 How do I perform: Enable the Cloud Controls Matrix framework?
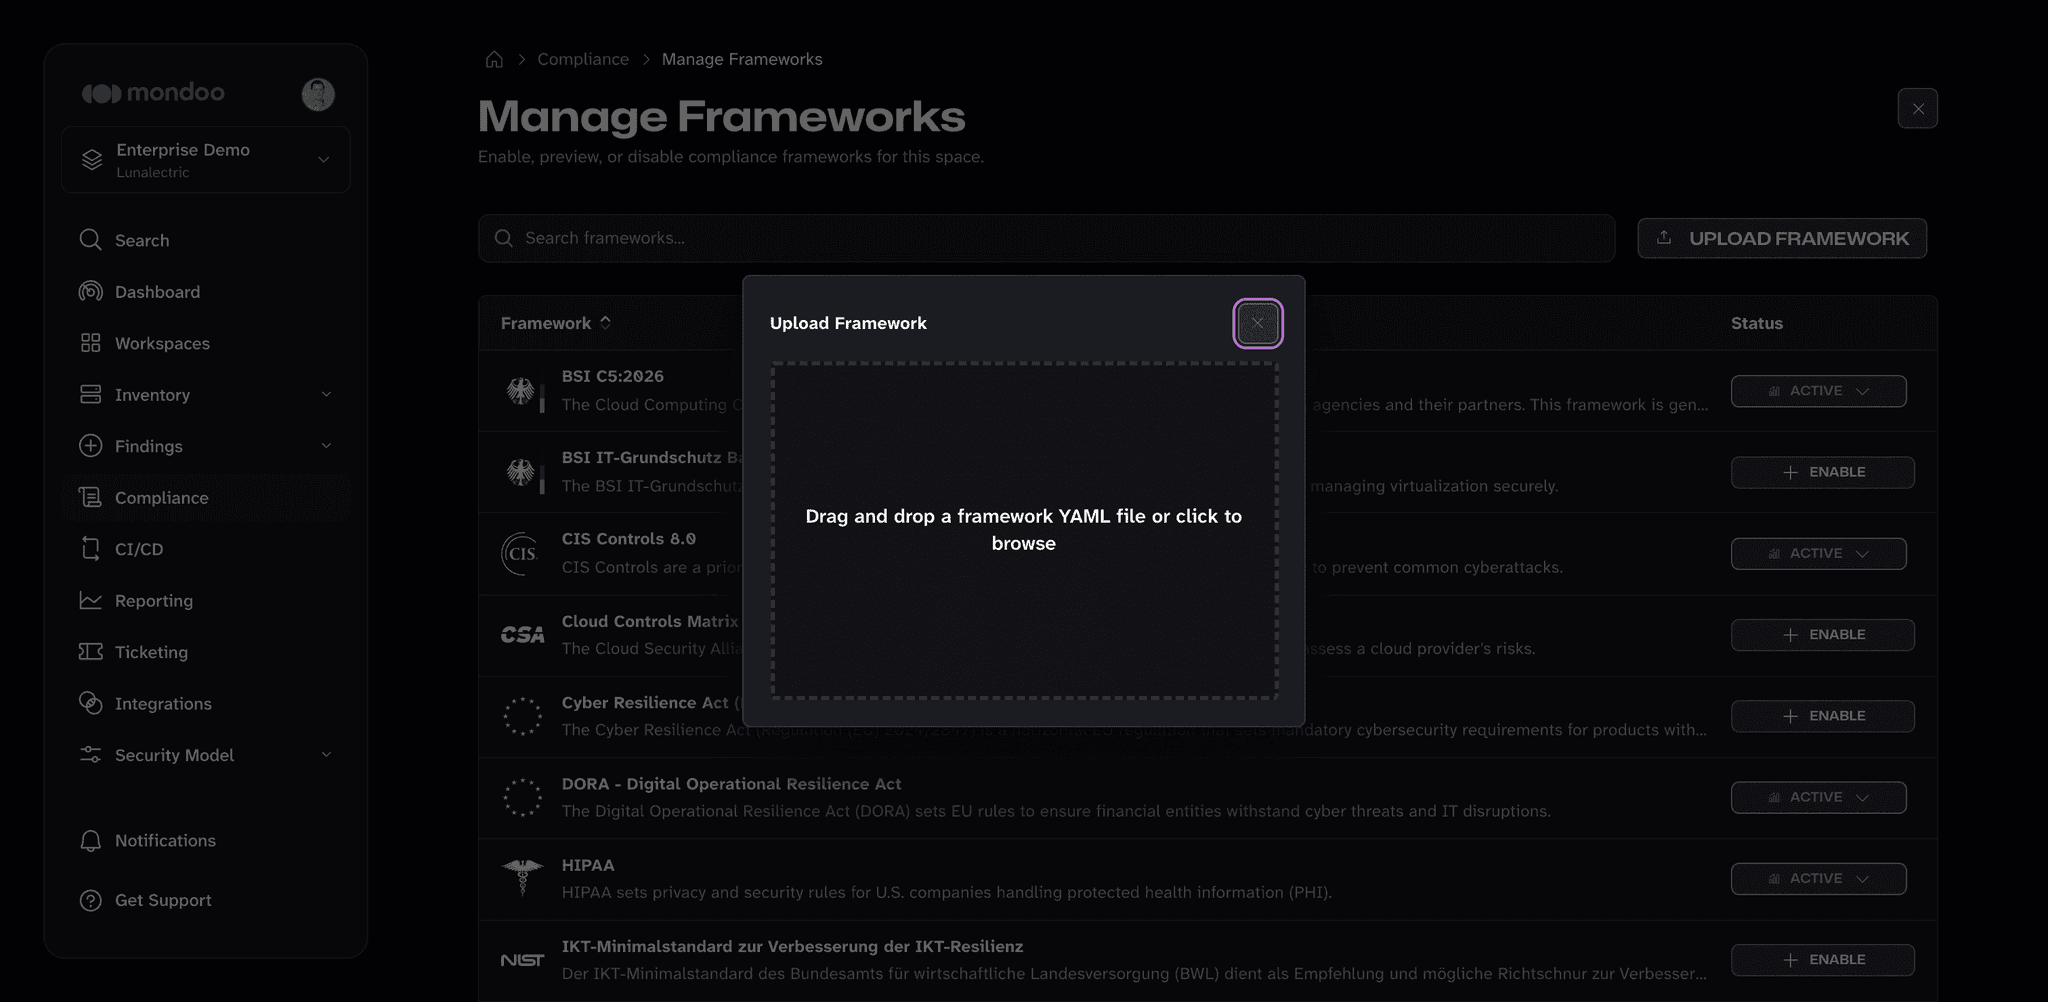coord(1822,635)
